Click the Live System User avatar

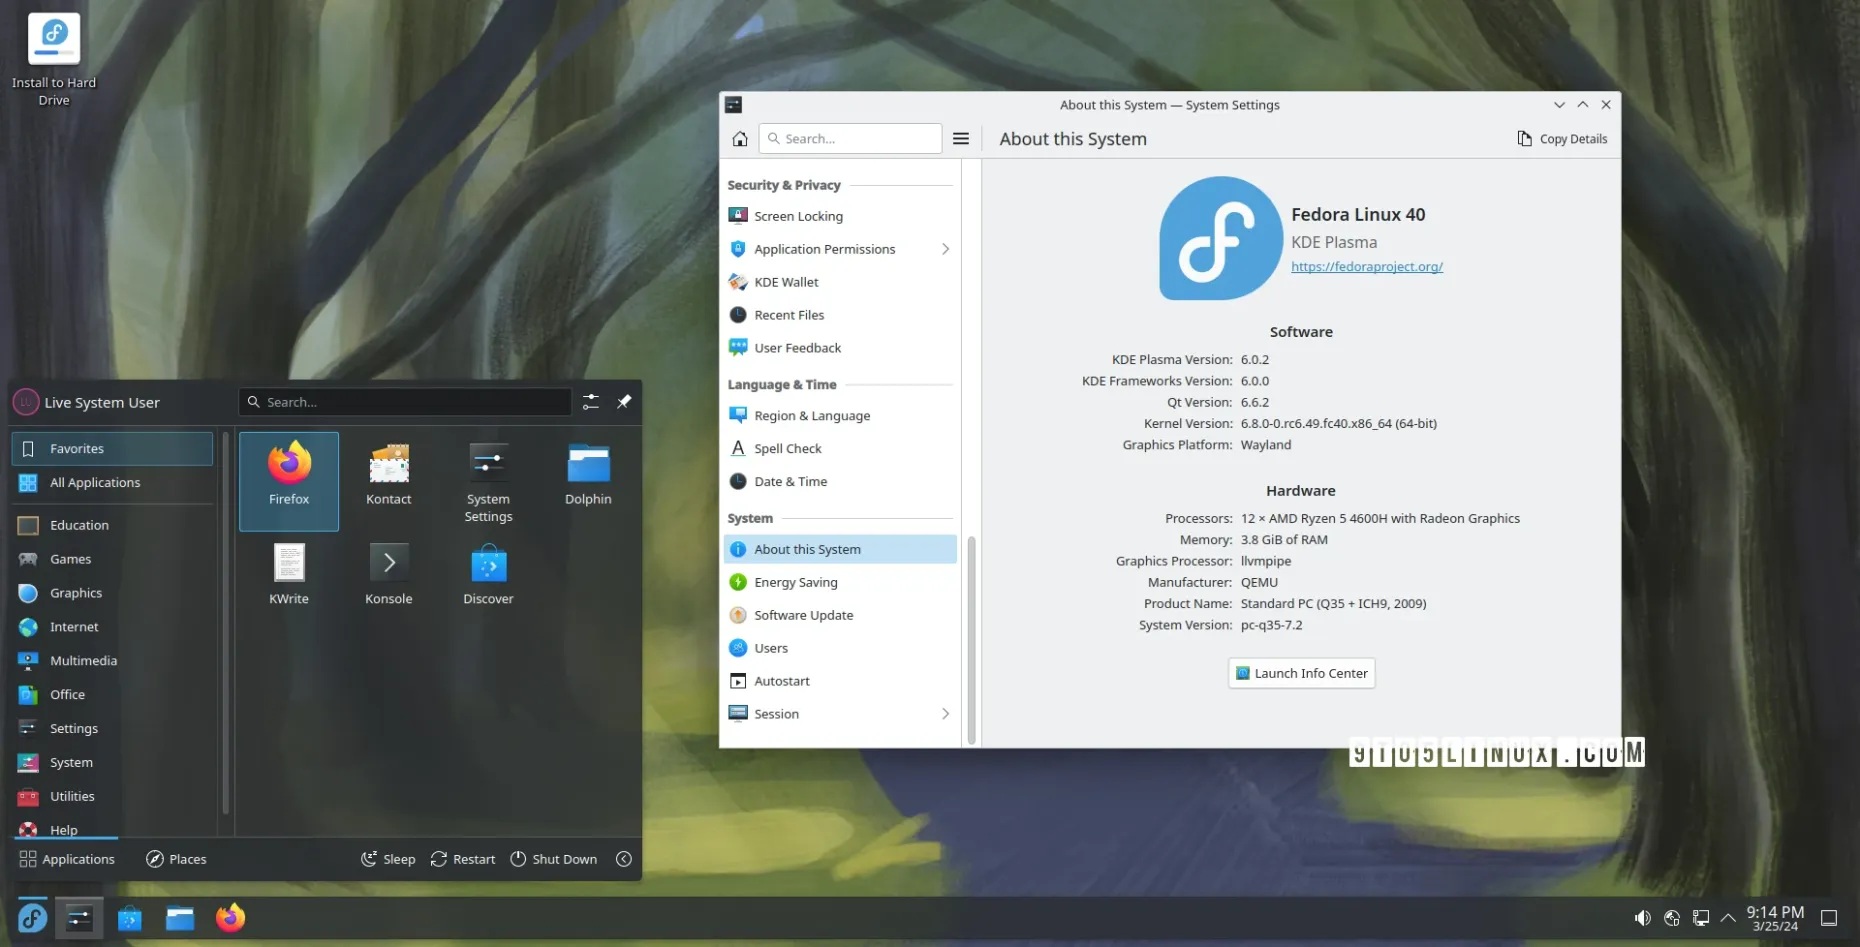[26, 402]
